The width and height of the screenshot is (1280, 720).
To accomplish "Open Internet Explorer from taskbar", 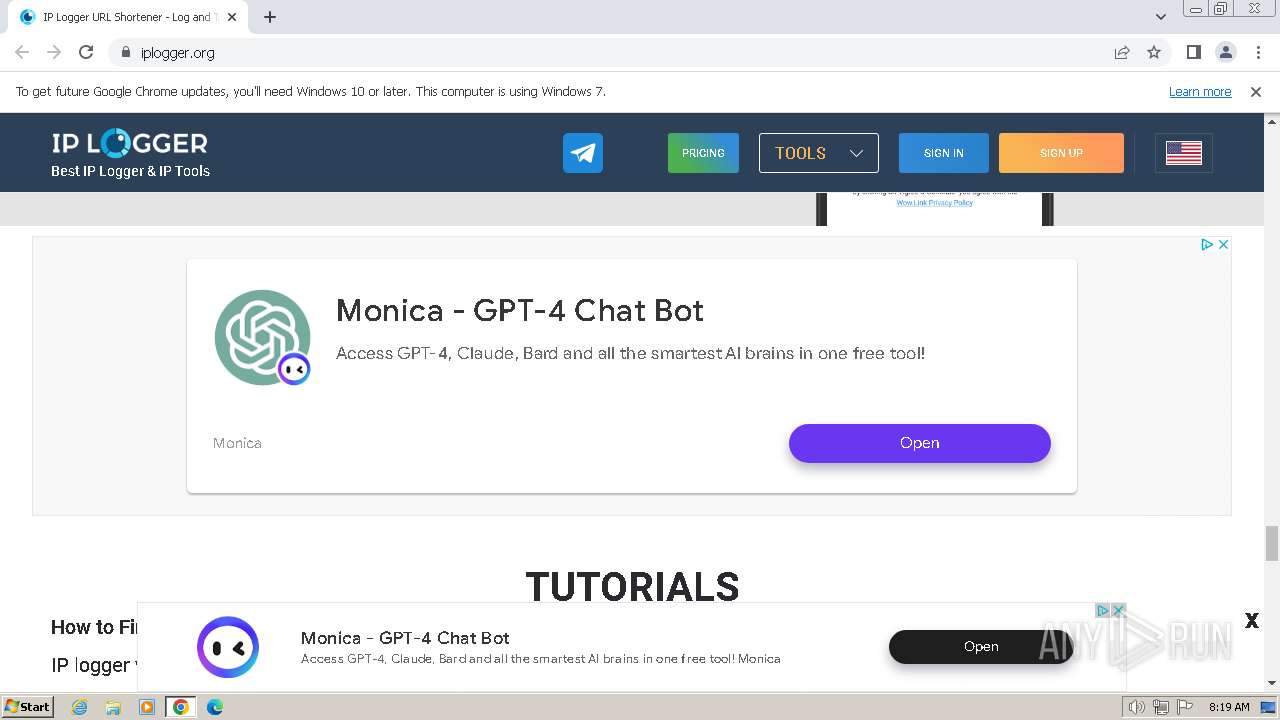I will click(x=80, y=707).
